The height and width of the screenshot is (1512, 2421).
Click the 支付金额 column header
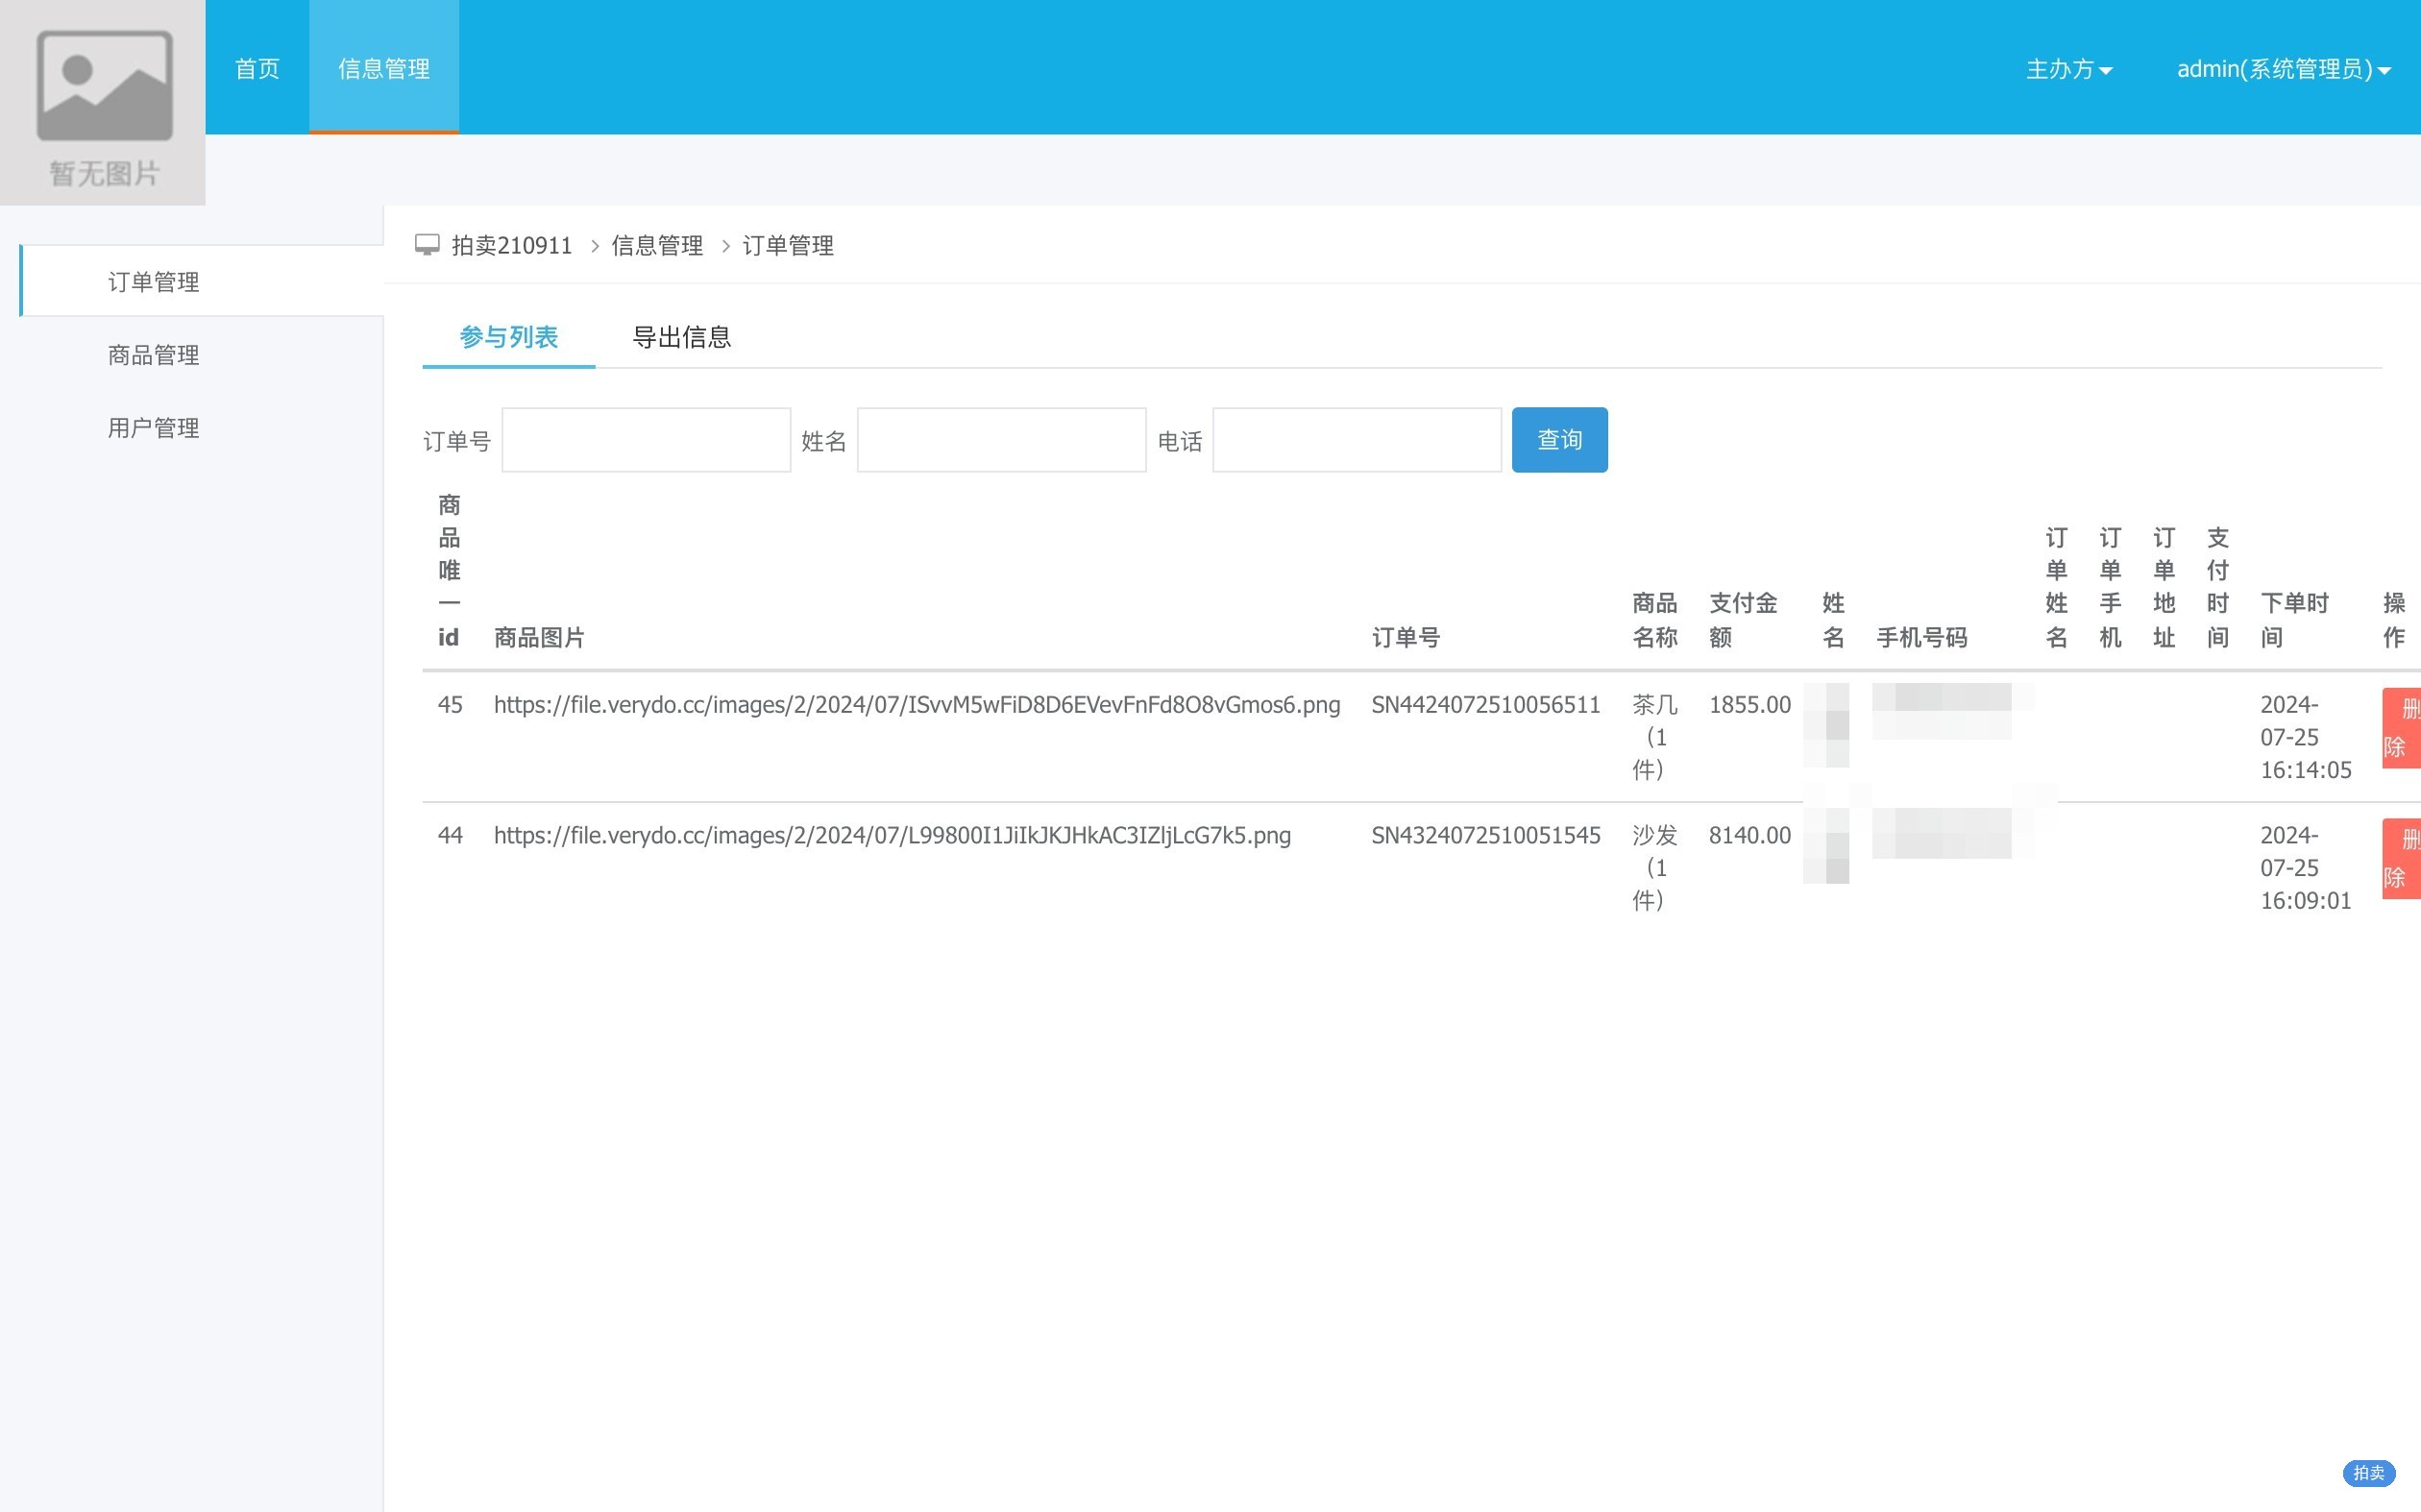pyautogui.click(x=1743, y=620)
